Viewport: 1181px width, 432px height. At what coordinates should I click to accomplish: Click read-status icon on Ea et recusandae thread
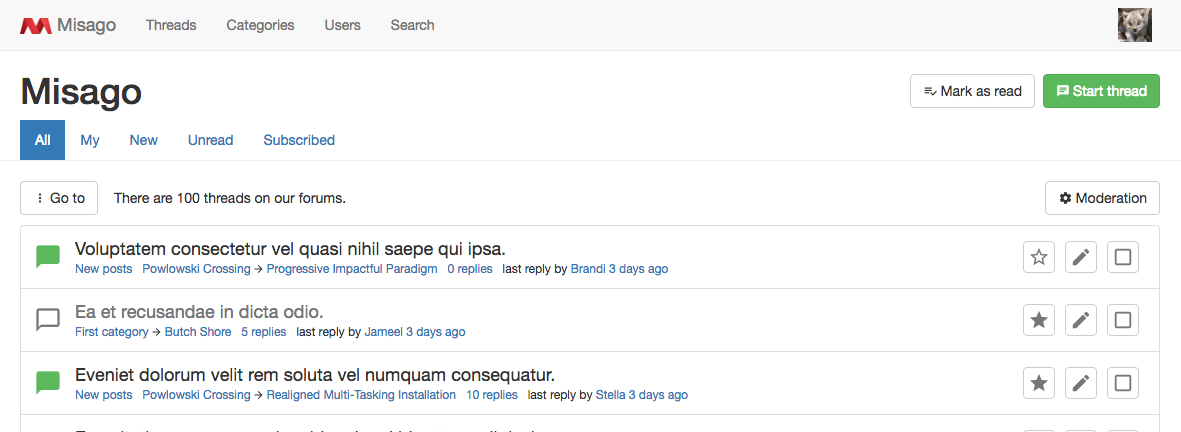(48, 320)
